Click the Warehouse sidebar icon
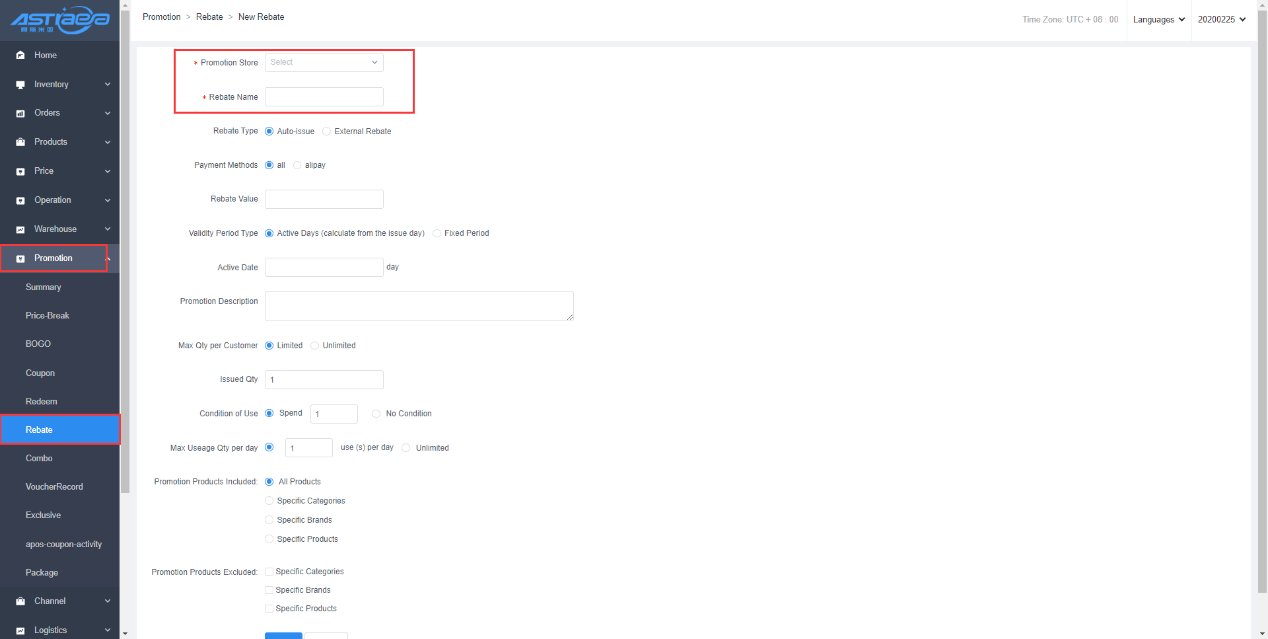Screen dimensions: 1268x639 point(20,229)
